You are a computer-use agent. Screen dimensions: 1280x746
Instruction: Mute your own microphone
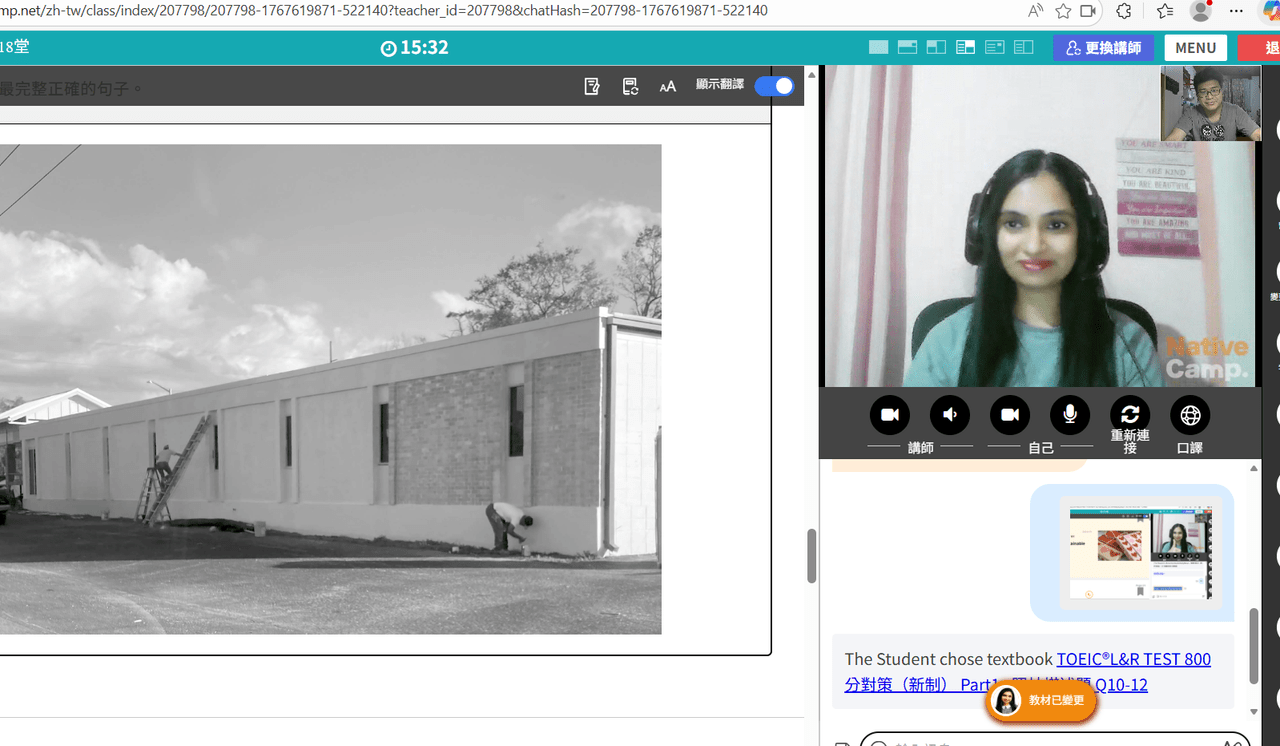[1070, 415]
